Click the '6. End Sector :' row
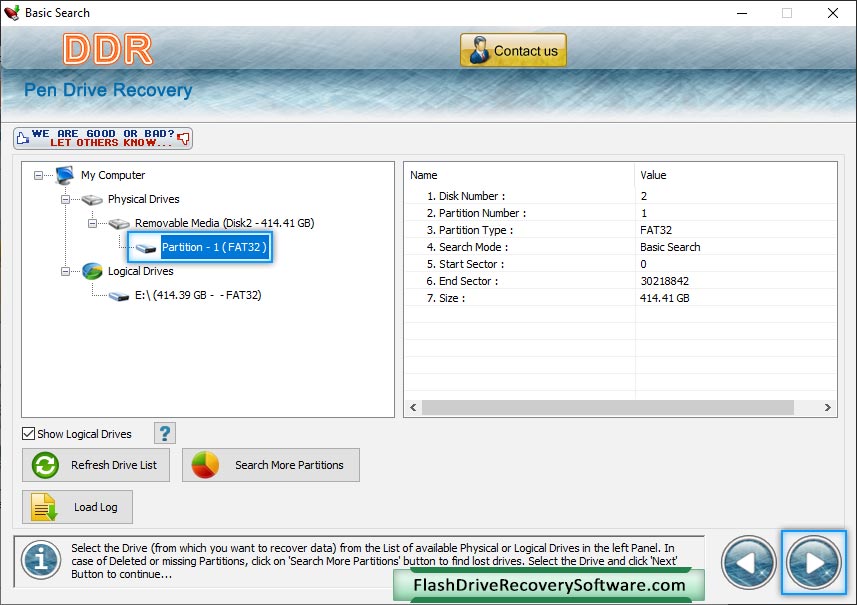Image resolution: width=857 pixels, height=605 pixels. [621, 280]
